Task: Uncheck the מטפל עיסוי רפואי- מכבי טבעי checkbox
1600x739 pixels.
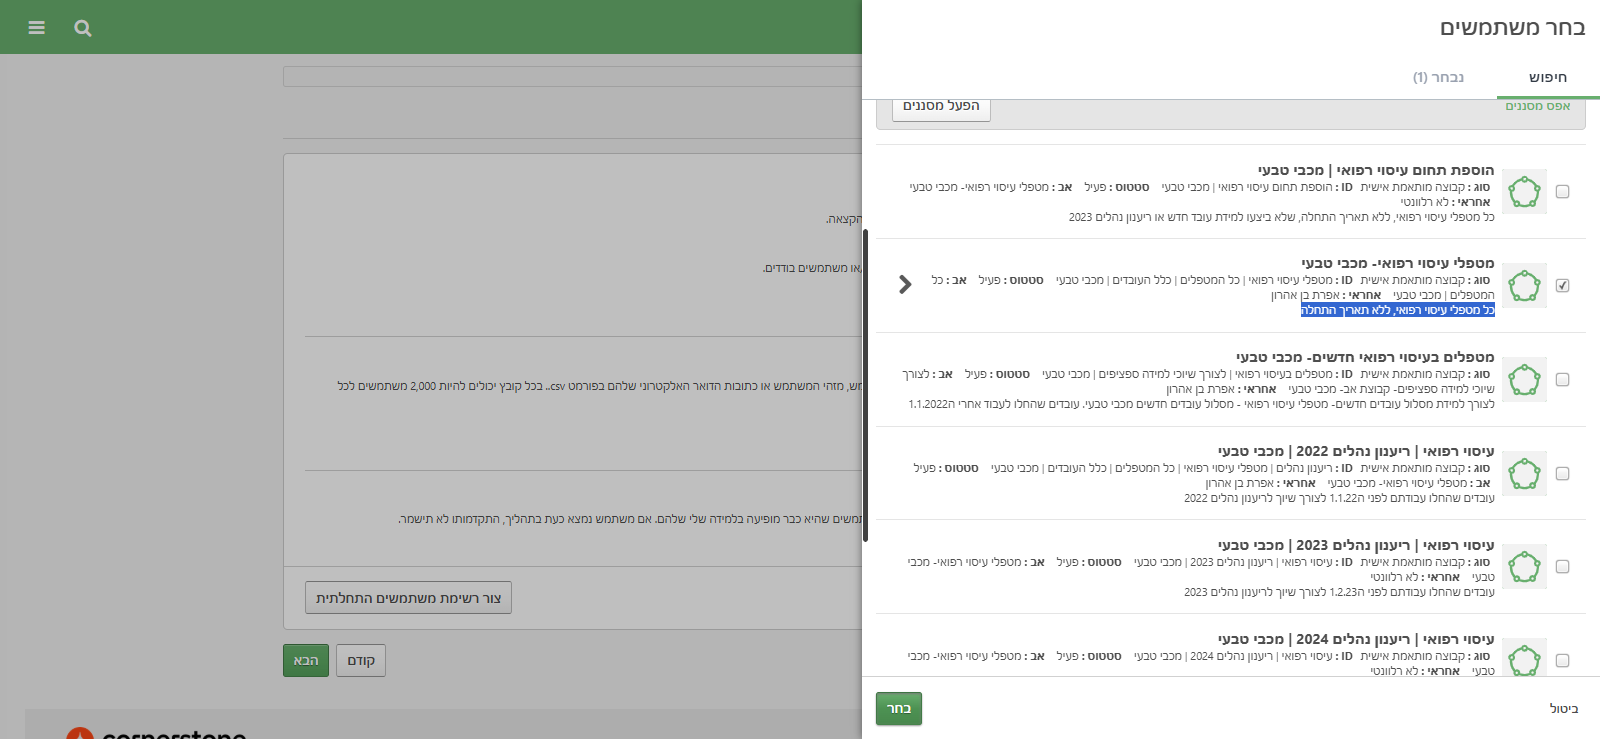Action: click(x=1563, y=286)
